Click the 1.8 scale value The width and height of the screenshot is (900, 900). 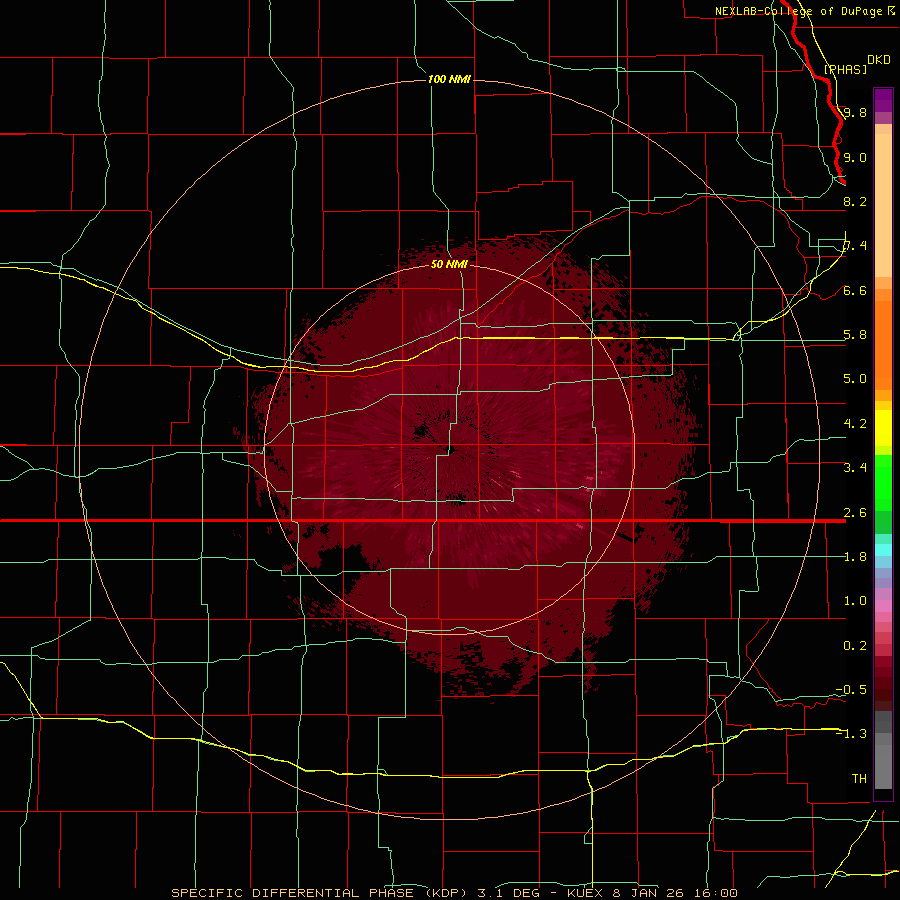[x=855, y=557]
